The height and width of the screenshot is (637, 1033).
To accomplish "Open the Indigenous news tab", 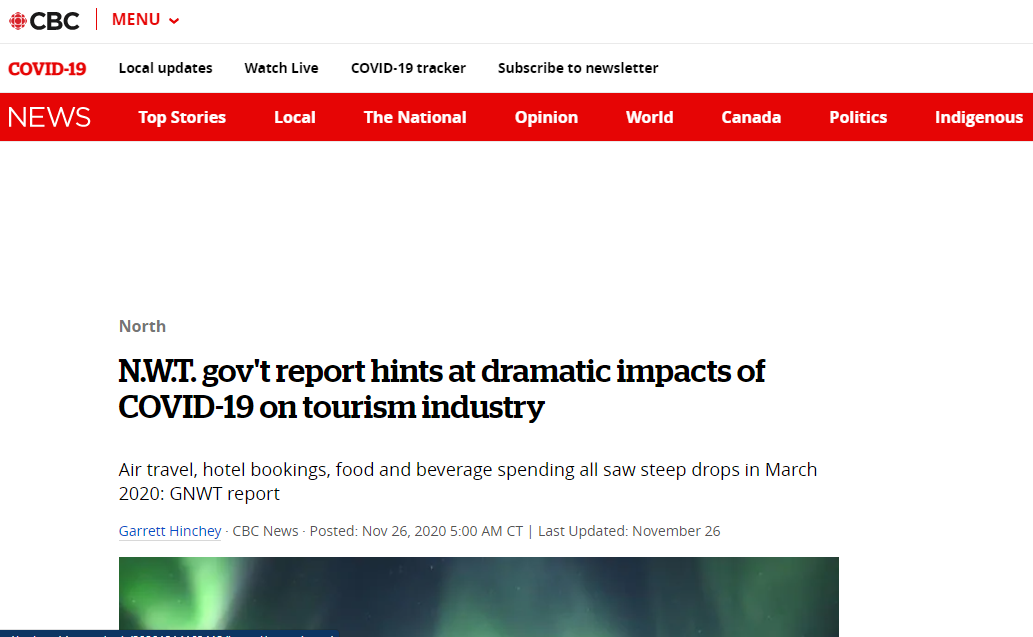I will (x=979, y=117).
